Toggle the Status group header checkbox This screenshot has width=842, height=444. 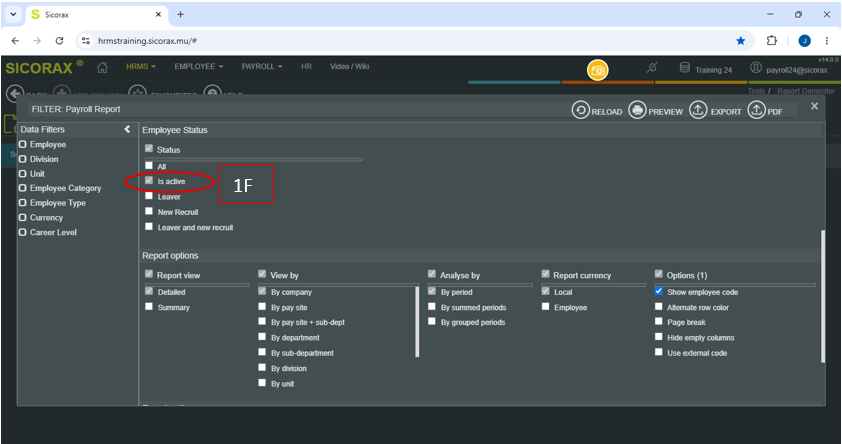click(149, 149)
